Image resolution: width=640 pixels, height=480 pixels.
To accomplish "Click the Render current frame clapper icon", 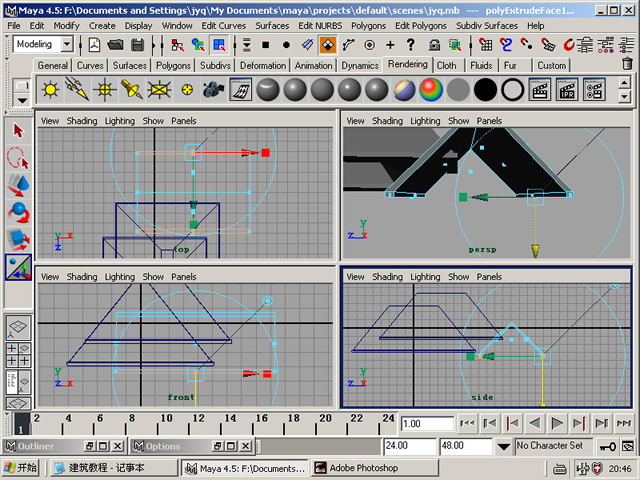I will pyautogui.click(x=540, y=89).
